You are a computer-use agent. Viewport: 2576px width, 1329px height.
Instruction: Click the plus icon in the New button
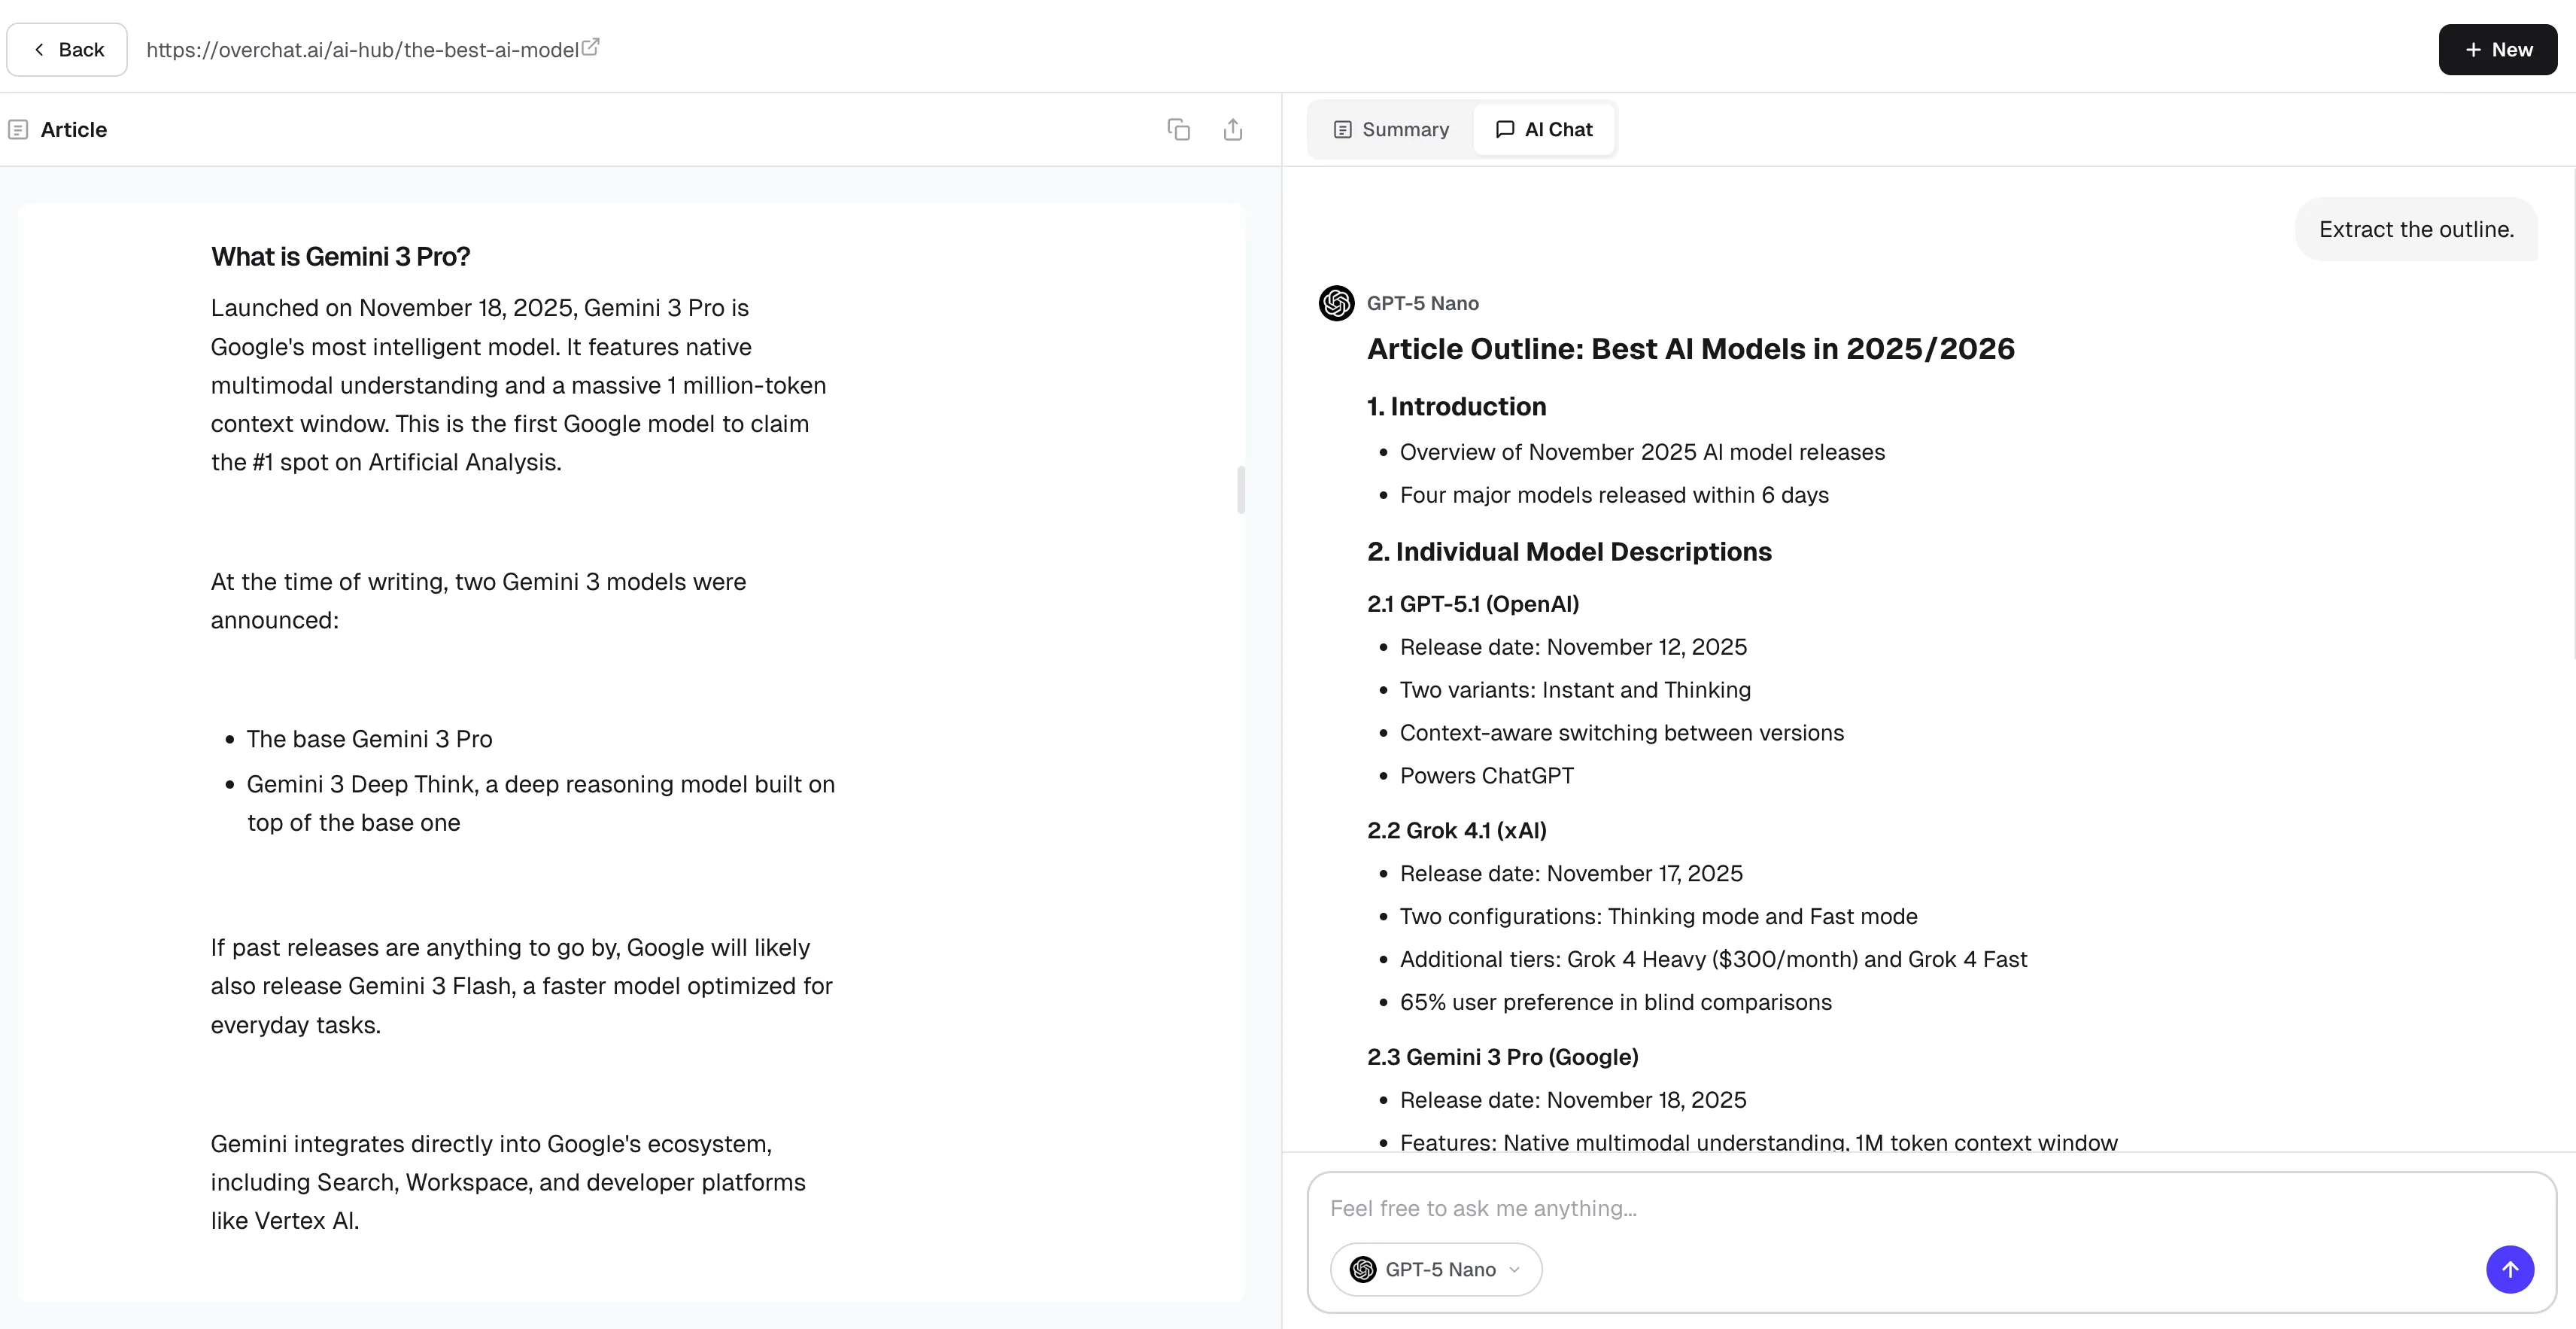tap(2473, 49)
